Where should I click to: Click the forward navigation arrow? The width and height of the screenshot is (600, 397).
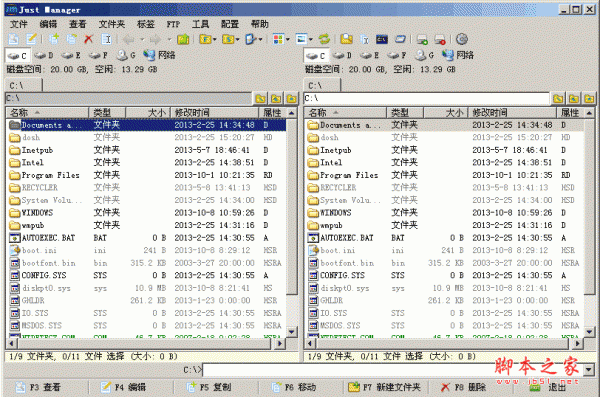click(x=155, y=39)
